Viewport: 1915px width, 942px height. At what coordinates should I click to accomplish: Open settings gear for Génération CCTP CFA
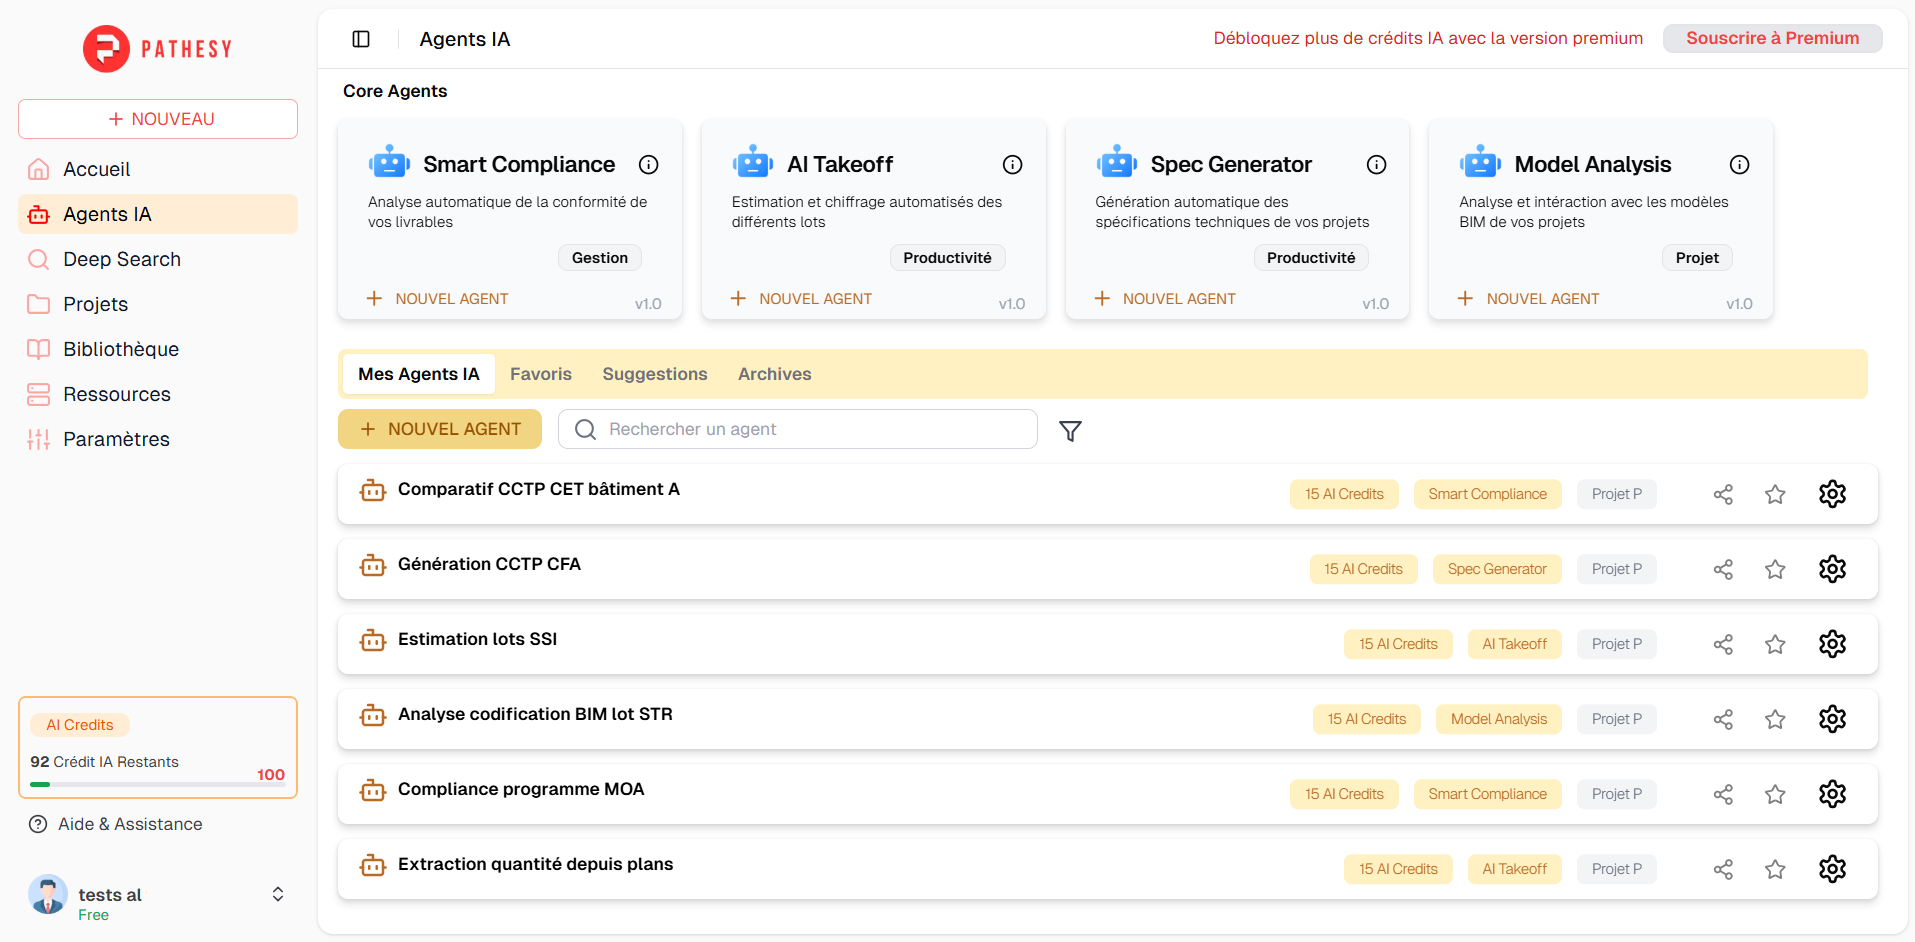pyautogui.click(x=1832, y=569)
